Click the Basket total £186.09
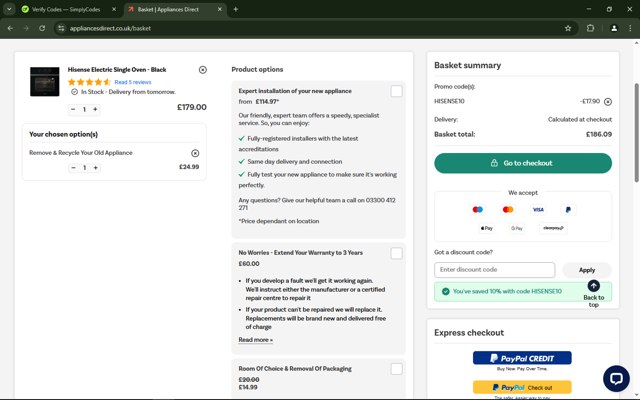640x400 pixels. pyautogui.click(x=599, y=134)
